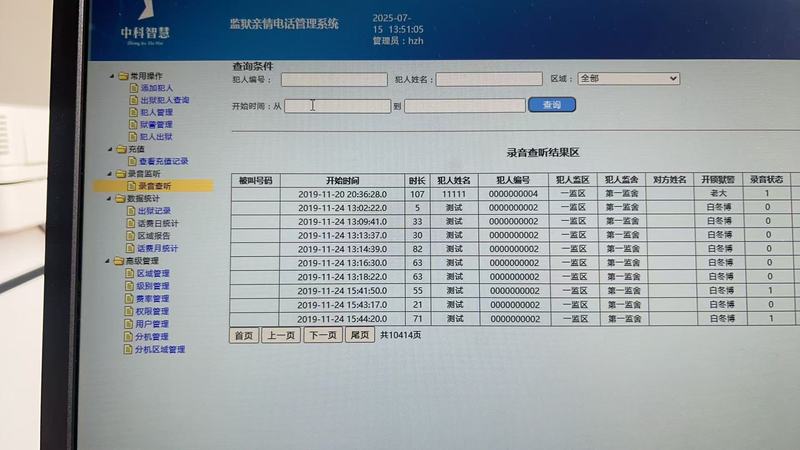Click prisoner number 0000000004 cell
The width and height of the screenshot is (800, 450).
(513, 194)
